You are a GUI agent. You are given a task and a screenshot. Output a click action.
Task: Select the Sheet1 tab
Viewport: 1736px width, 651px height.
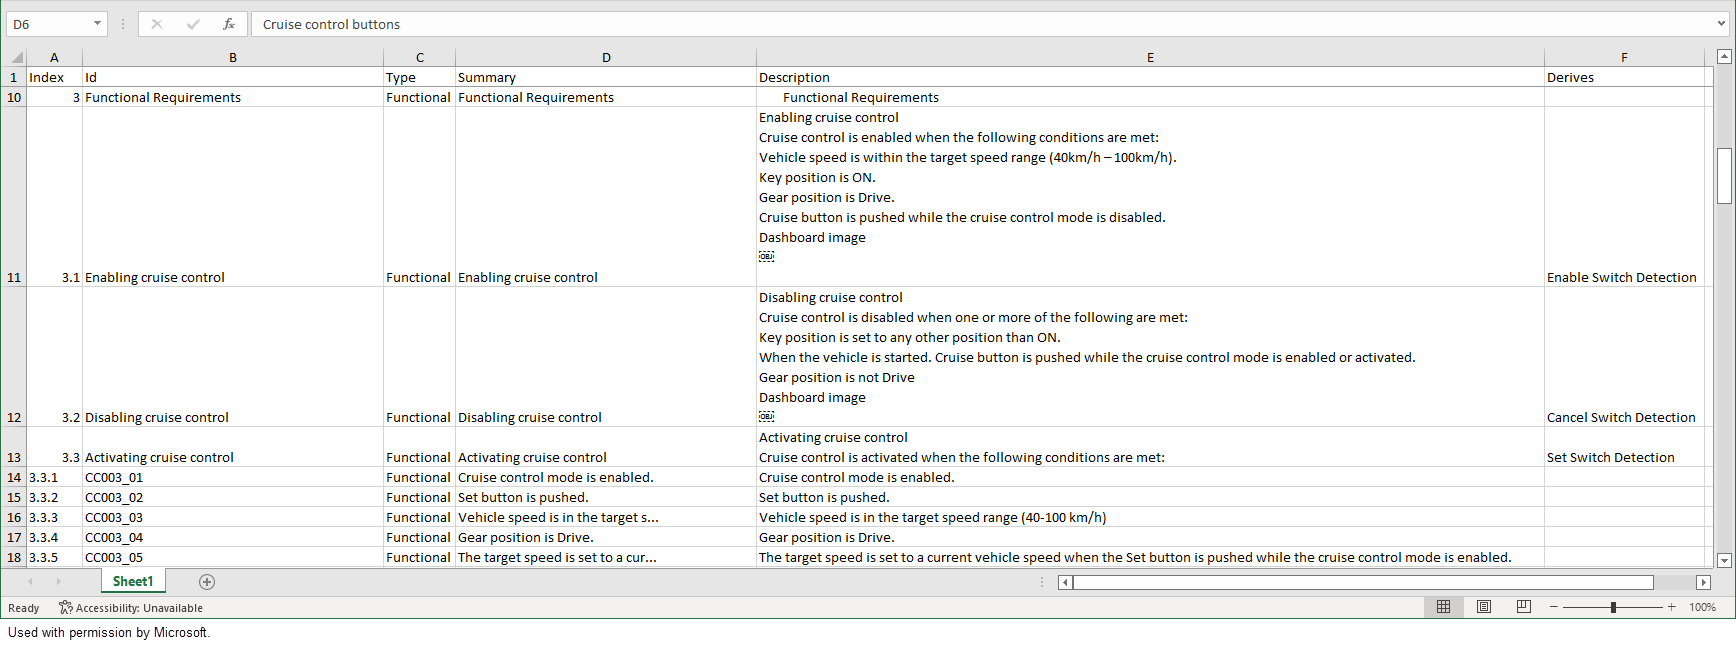(133, 582)
